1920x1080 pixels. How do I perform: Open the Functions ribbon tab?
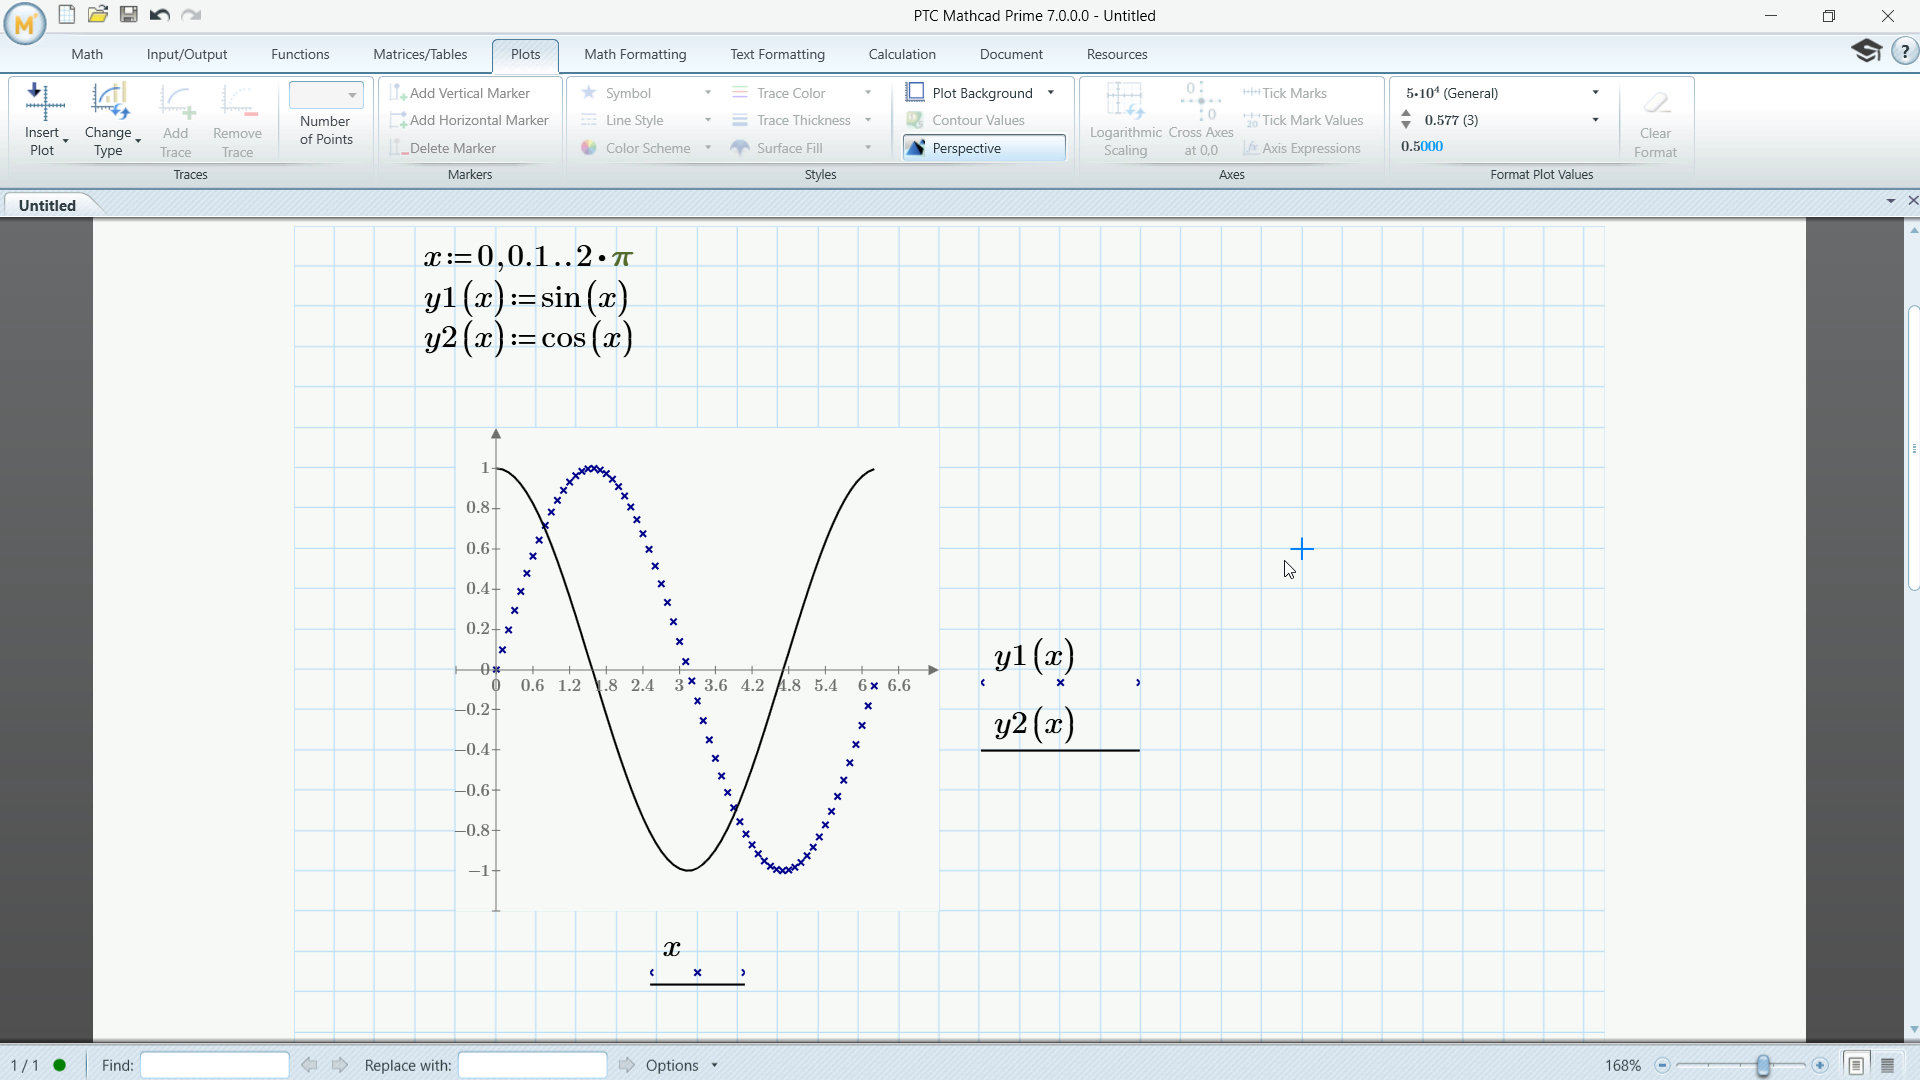click(x=300, y=55)
